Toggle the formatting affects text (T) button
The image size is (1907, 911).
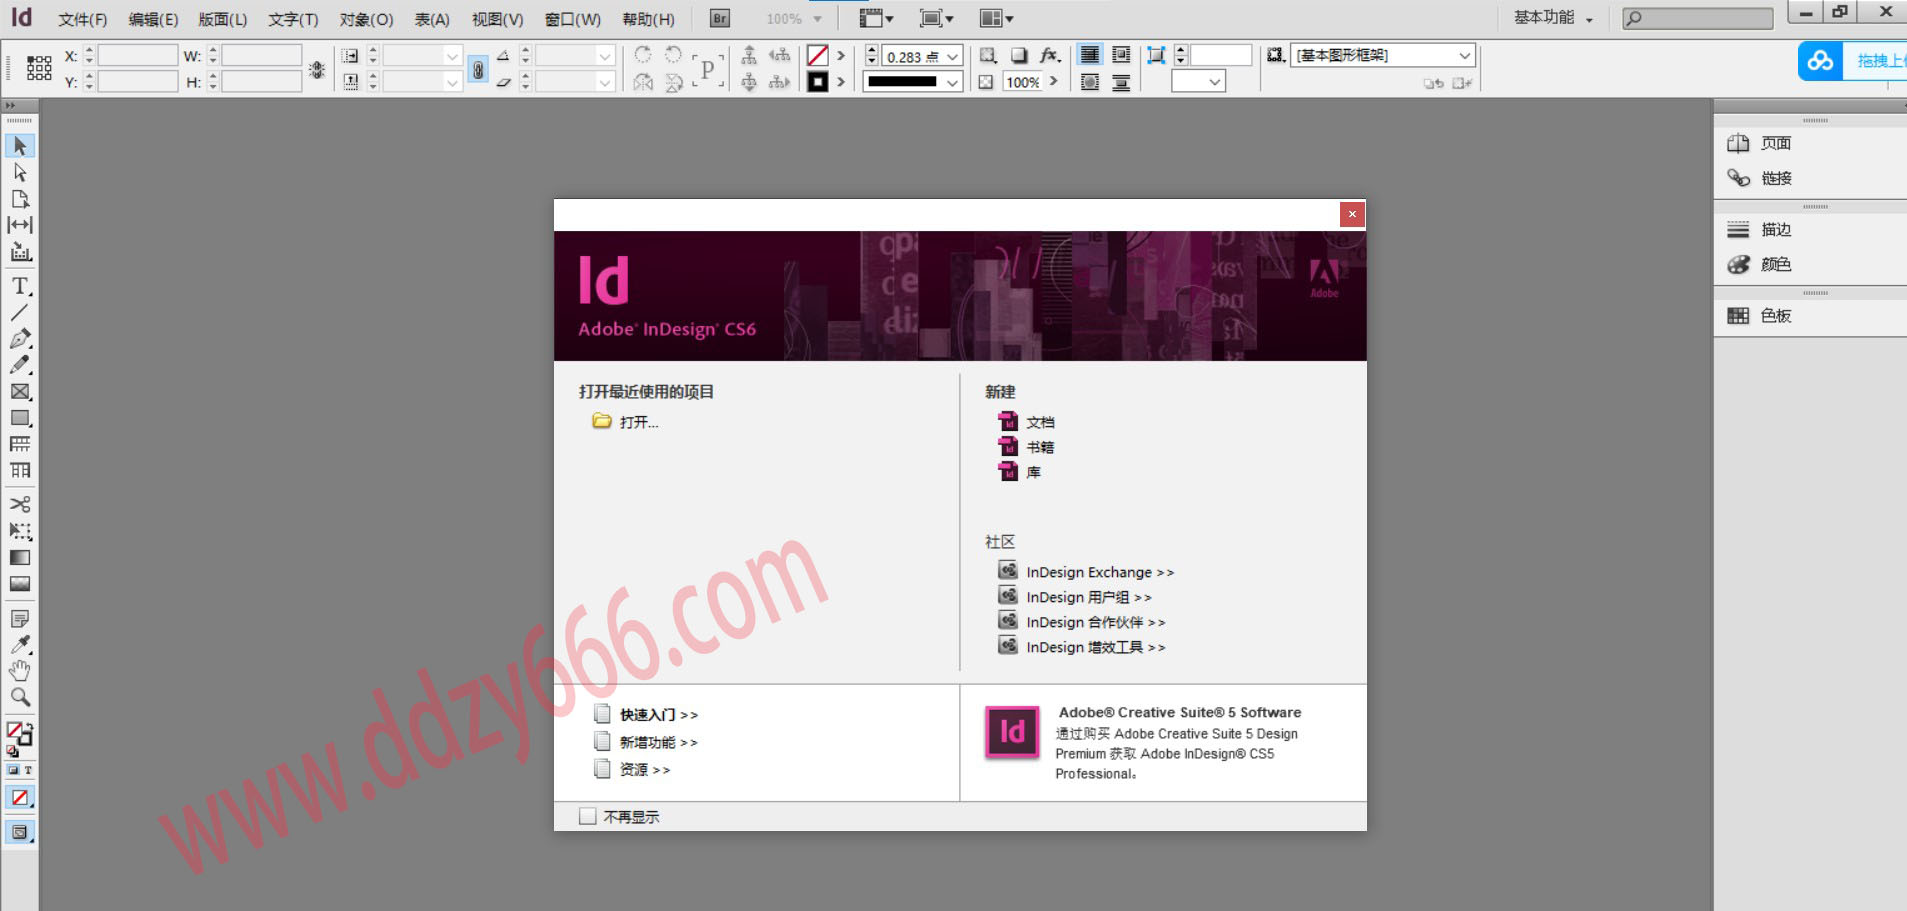pos(28,770)
